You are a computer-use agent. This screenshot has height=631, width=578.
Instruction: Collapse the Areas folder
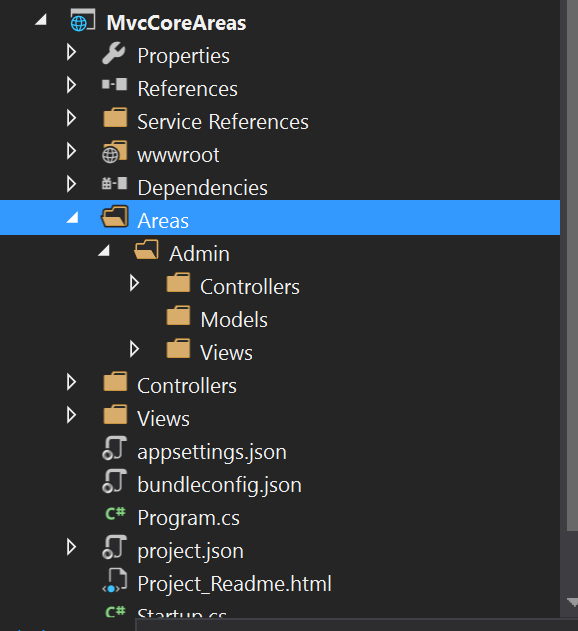point(72,218)
